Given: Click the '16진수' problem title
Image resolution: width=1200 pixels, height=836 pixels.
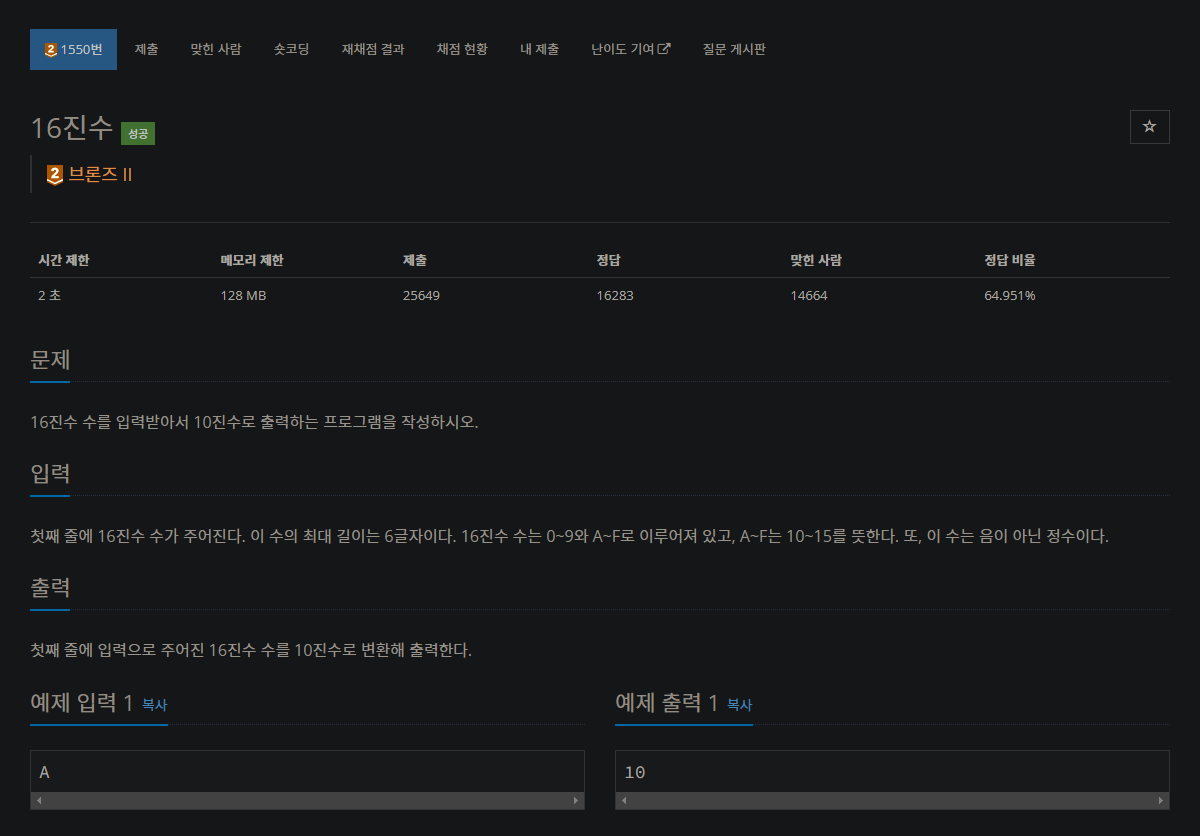Looking at the screenshot, I should coord(72,128).
